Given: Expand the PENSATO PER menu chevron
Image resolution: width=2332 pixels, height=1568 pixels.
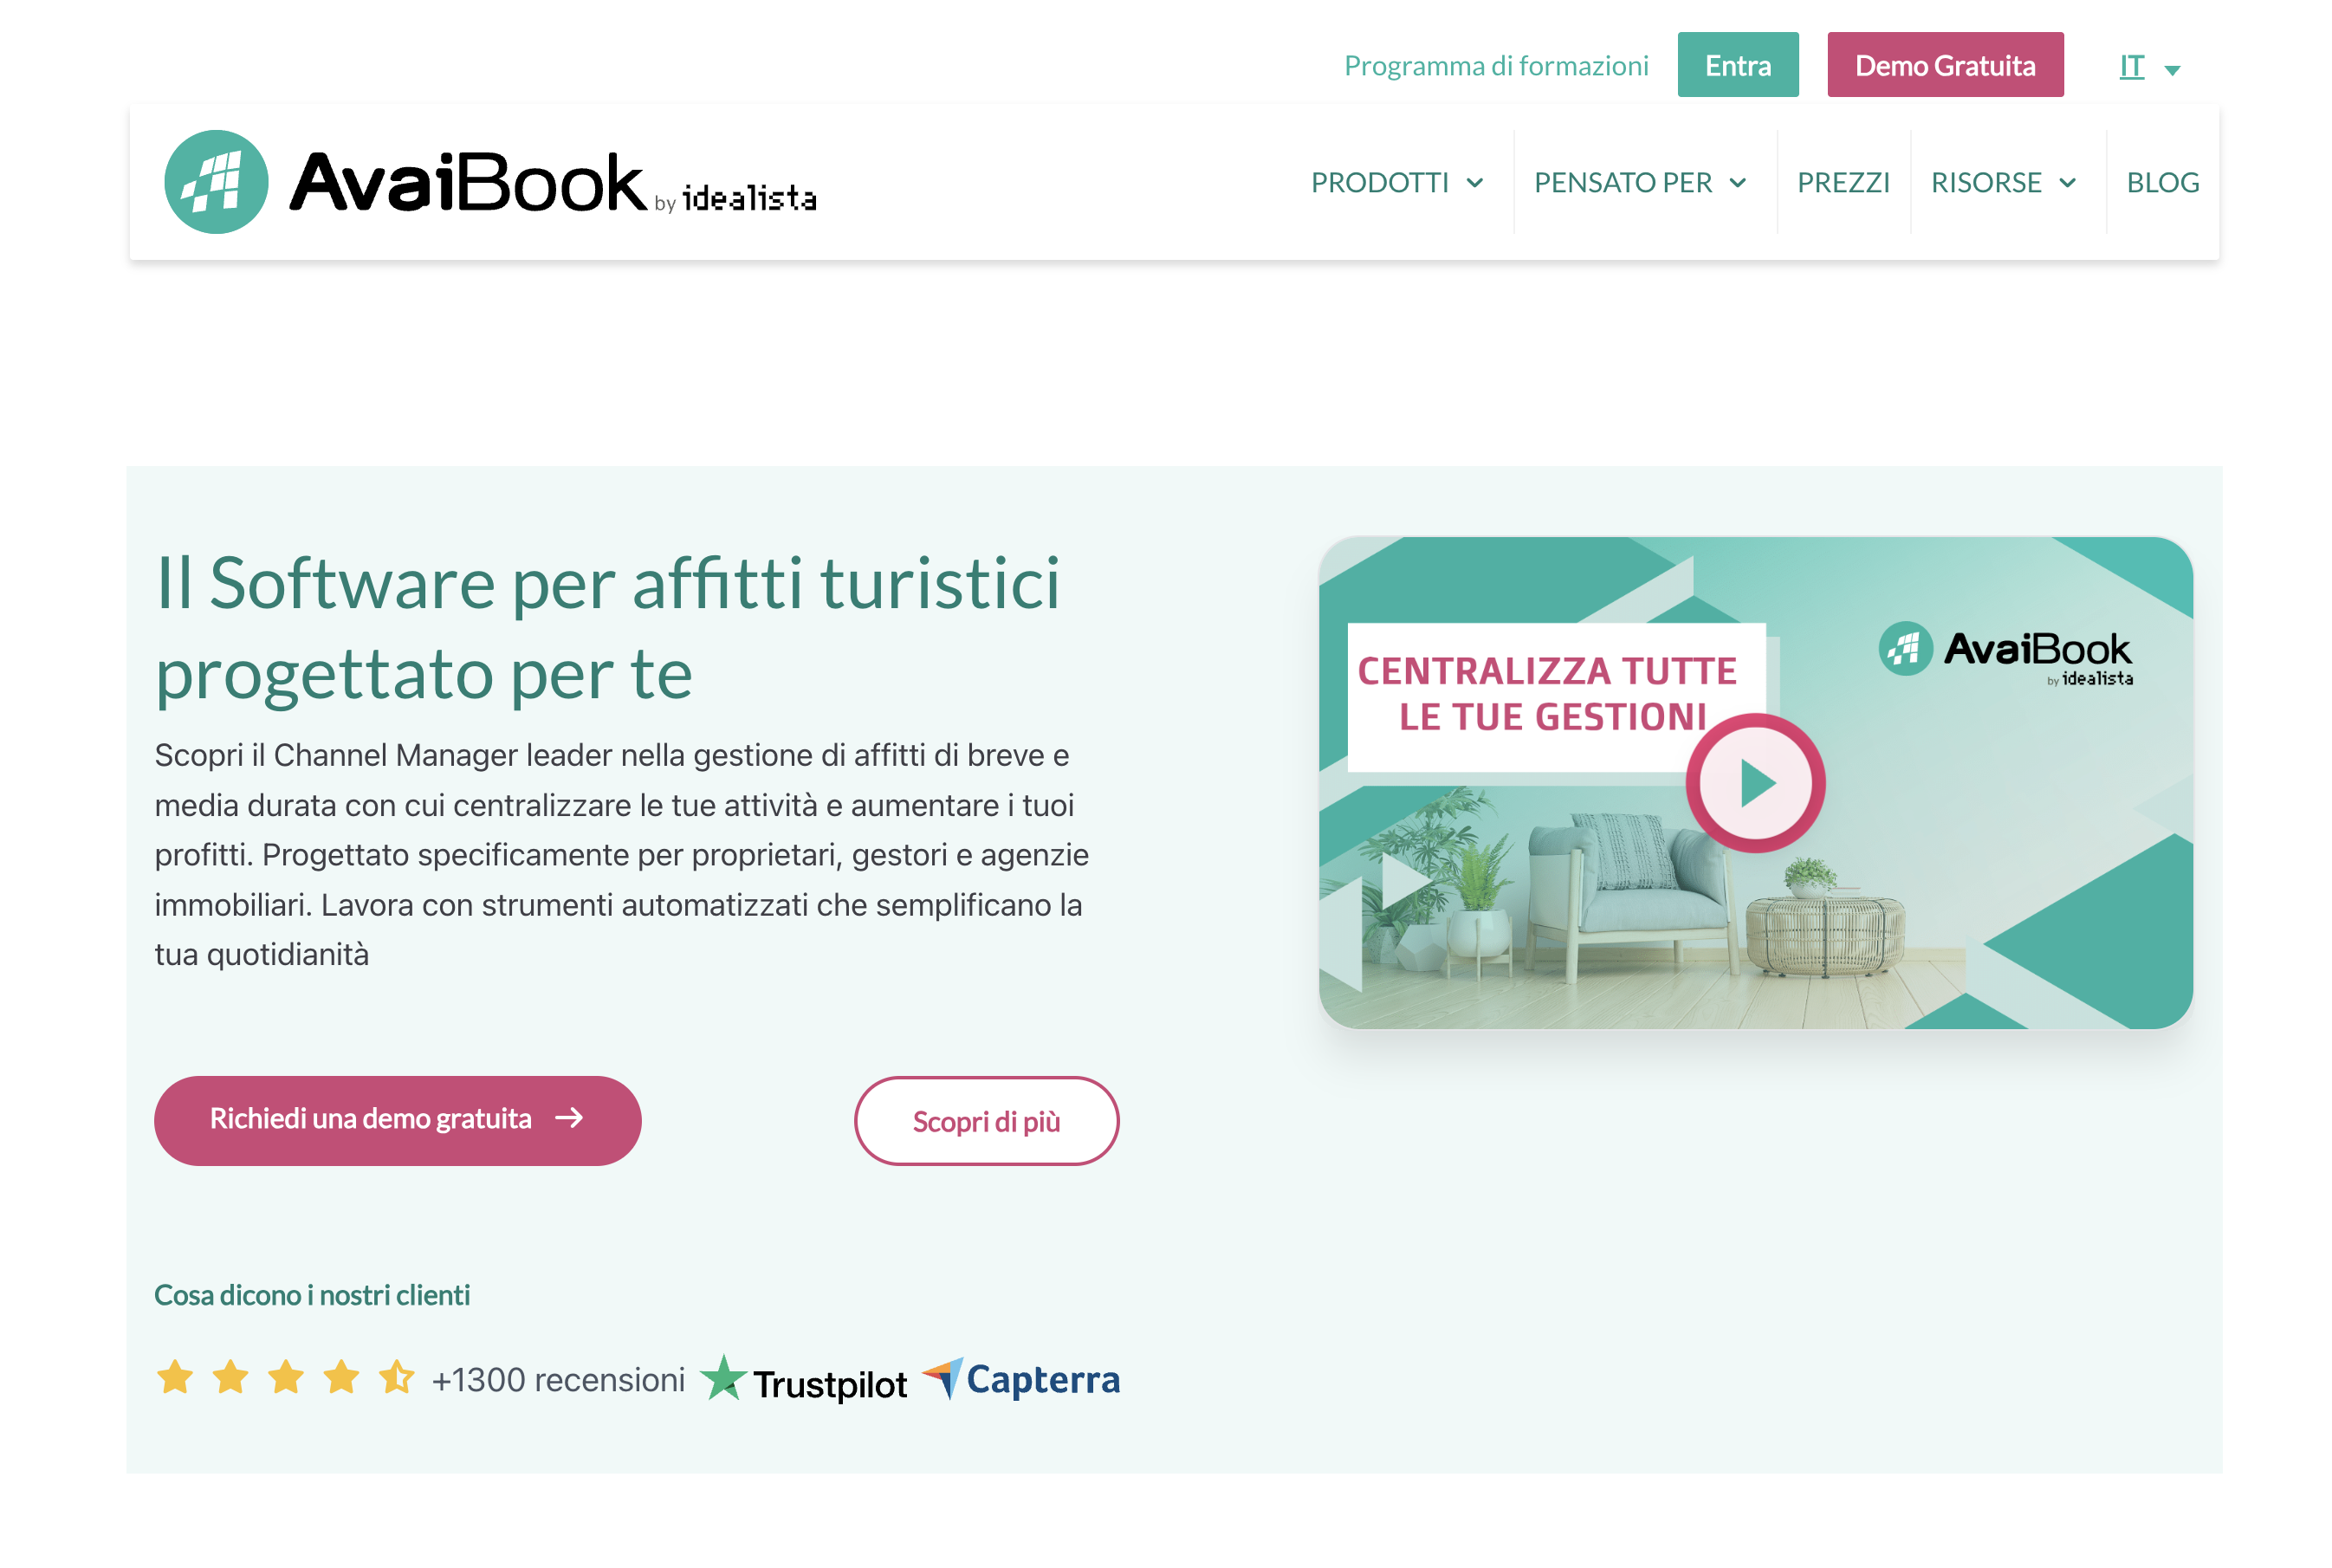Looking at the screenshot, I should (1738, 183).
